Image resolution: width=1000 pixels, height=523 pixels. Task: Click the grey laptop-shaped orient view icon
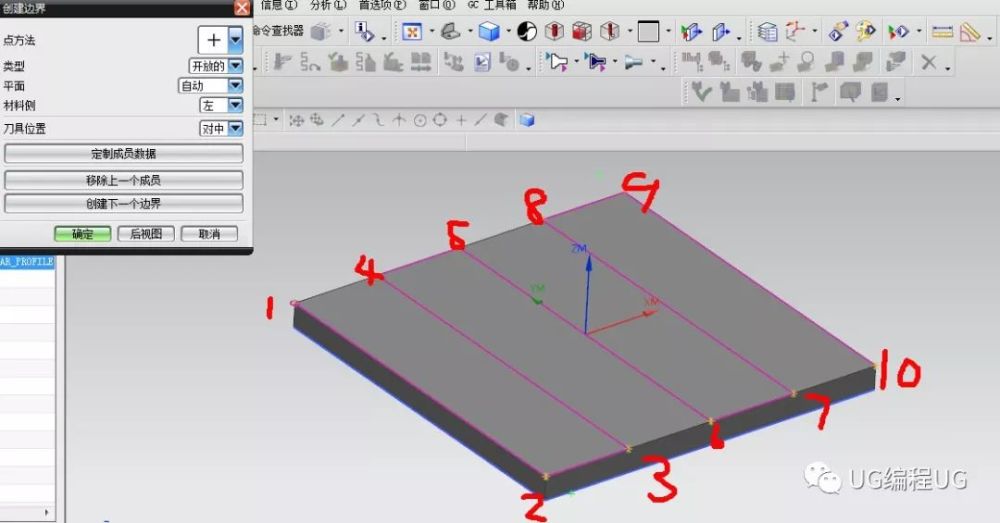tap(451, 31)
